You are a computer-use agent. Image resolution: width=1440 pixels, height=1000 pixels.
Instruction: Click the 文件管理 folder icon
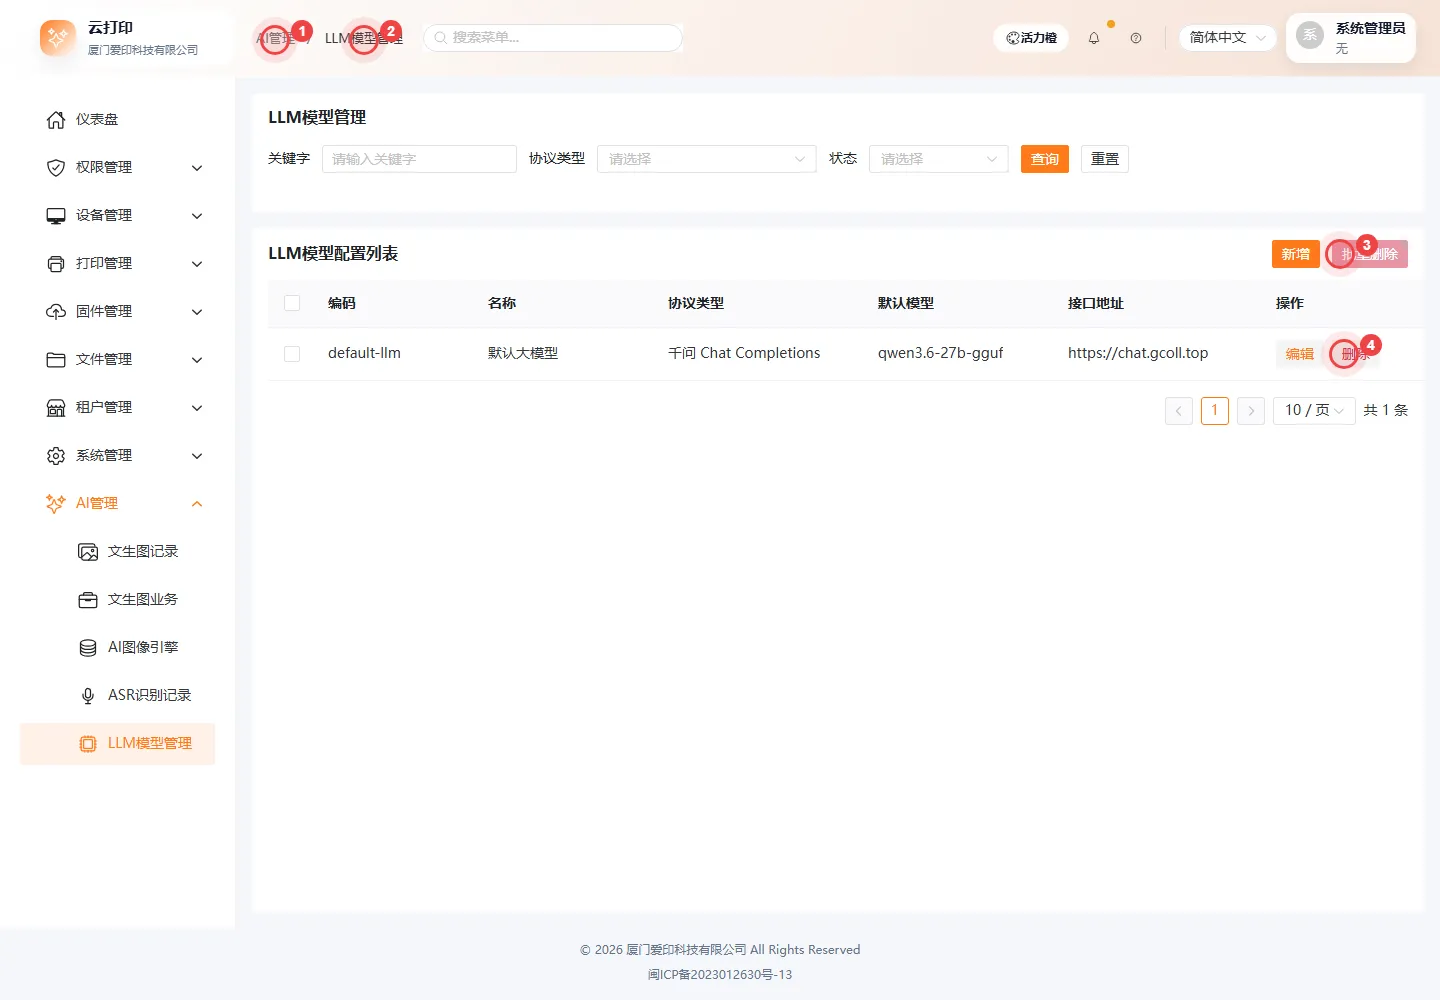tap(56, 360)
